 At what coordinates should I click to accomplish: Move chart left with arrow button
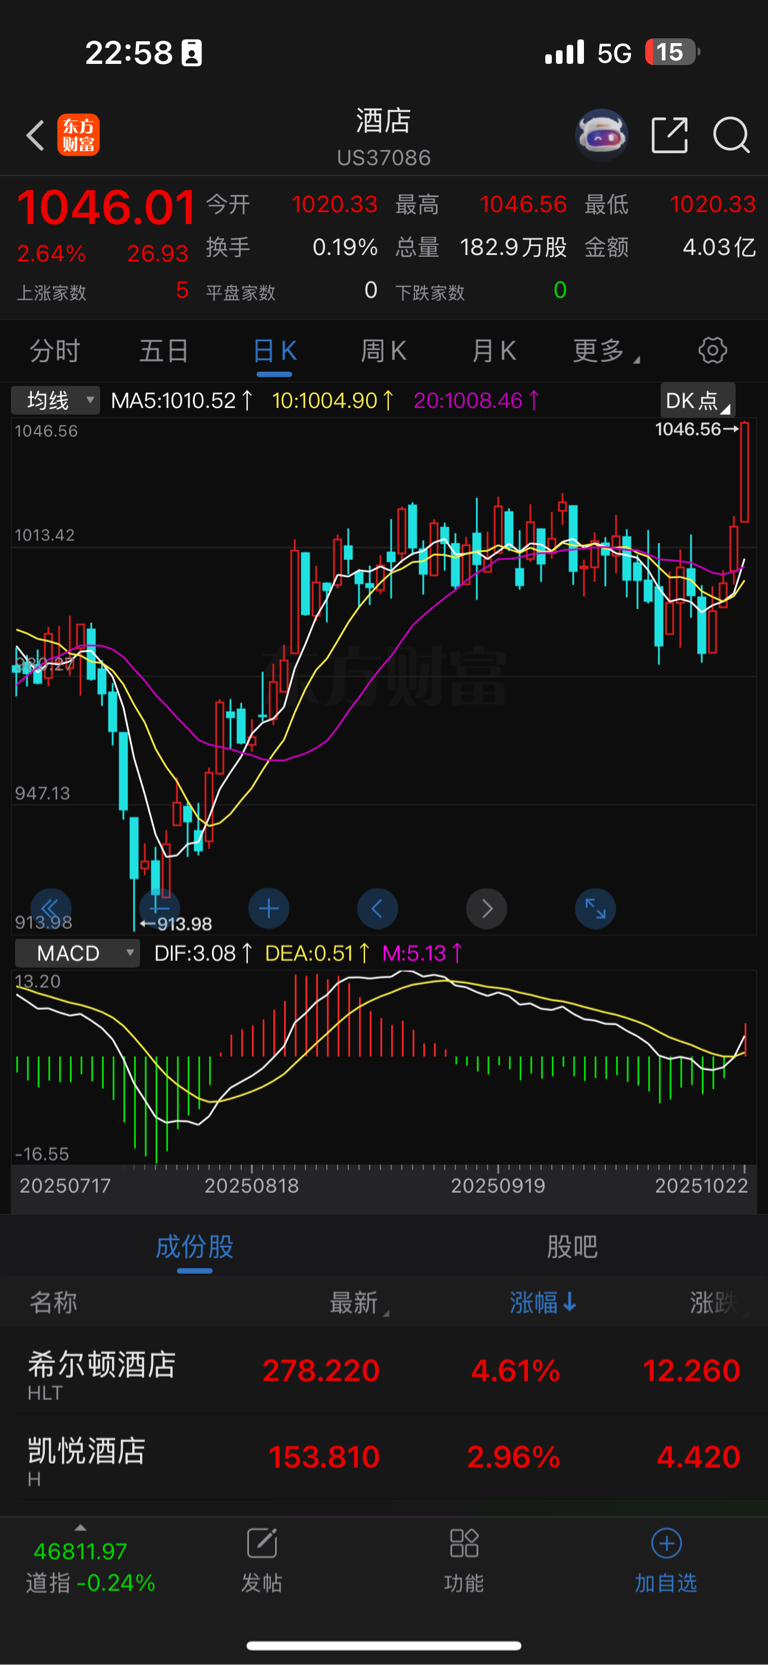[x=377, y=908]
